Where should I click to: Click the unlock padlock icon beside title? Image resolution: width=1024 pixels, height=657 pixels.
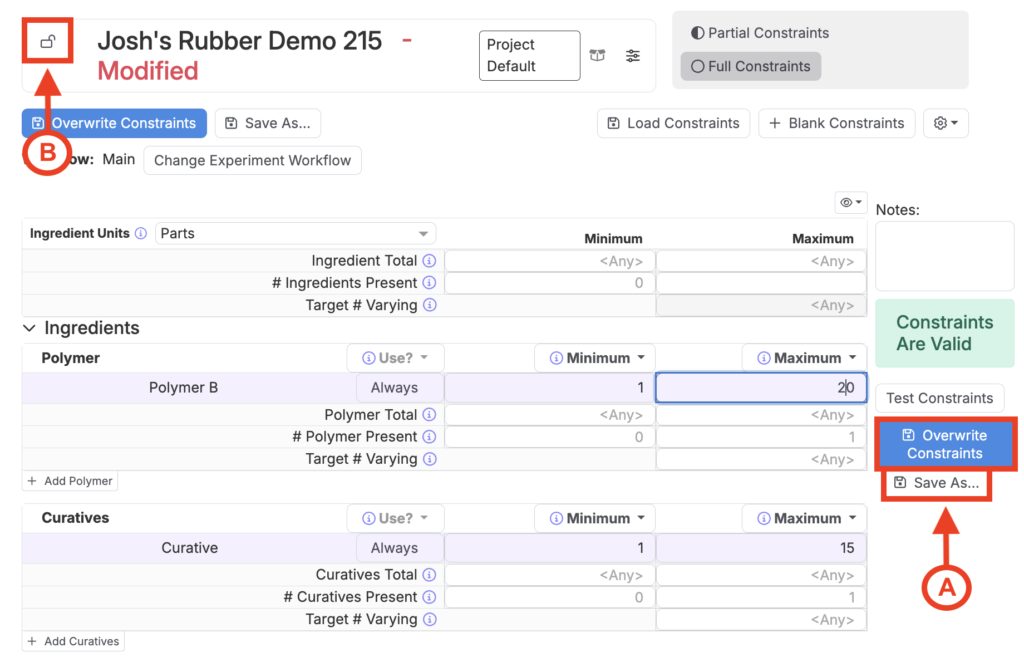[47, 42]
